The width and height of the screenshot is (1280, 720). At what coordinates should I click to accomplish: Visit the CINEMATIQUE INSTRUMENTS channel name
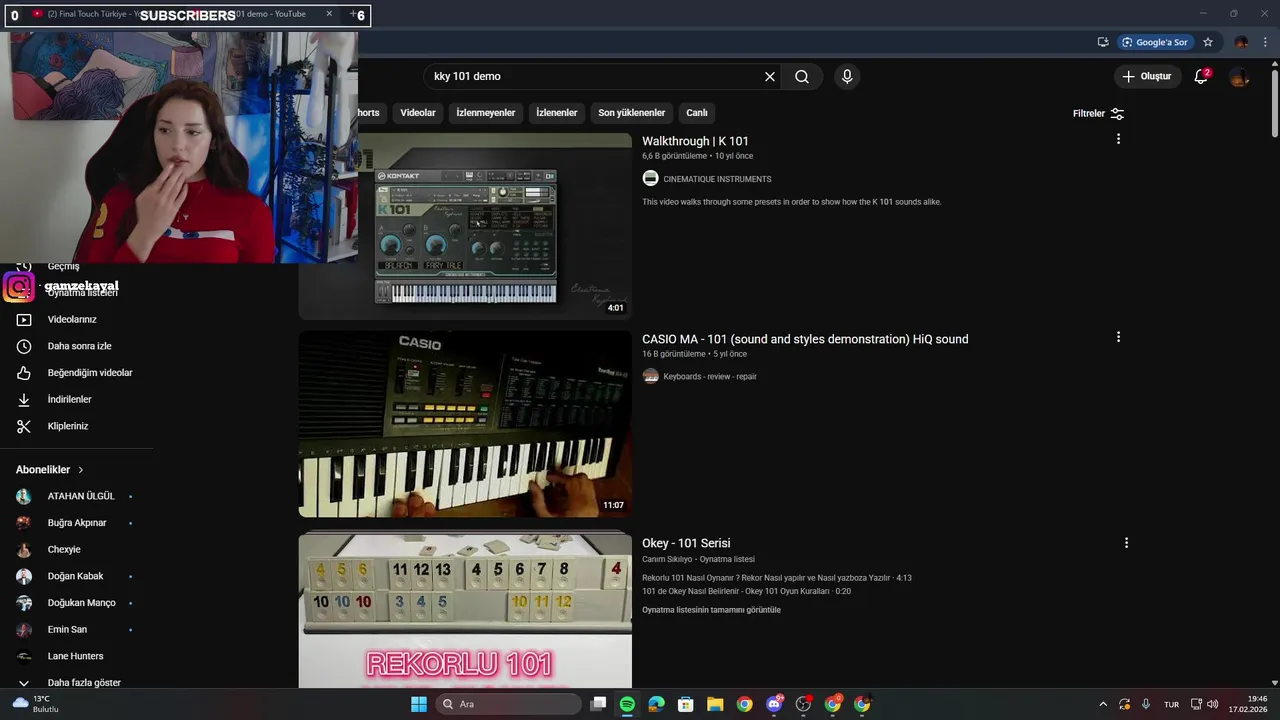pyautogui.click(x=717, y=179)
